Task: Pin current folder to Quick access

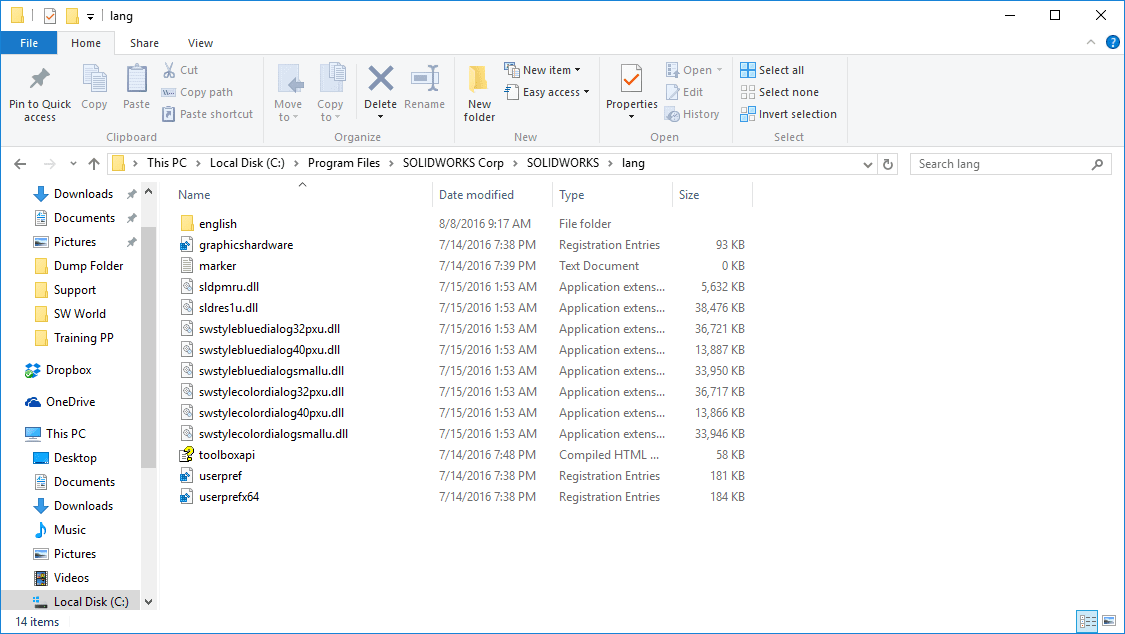Action: (x=39, y=90)
